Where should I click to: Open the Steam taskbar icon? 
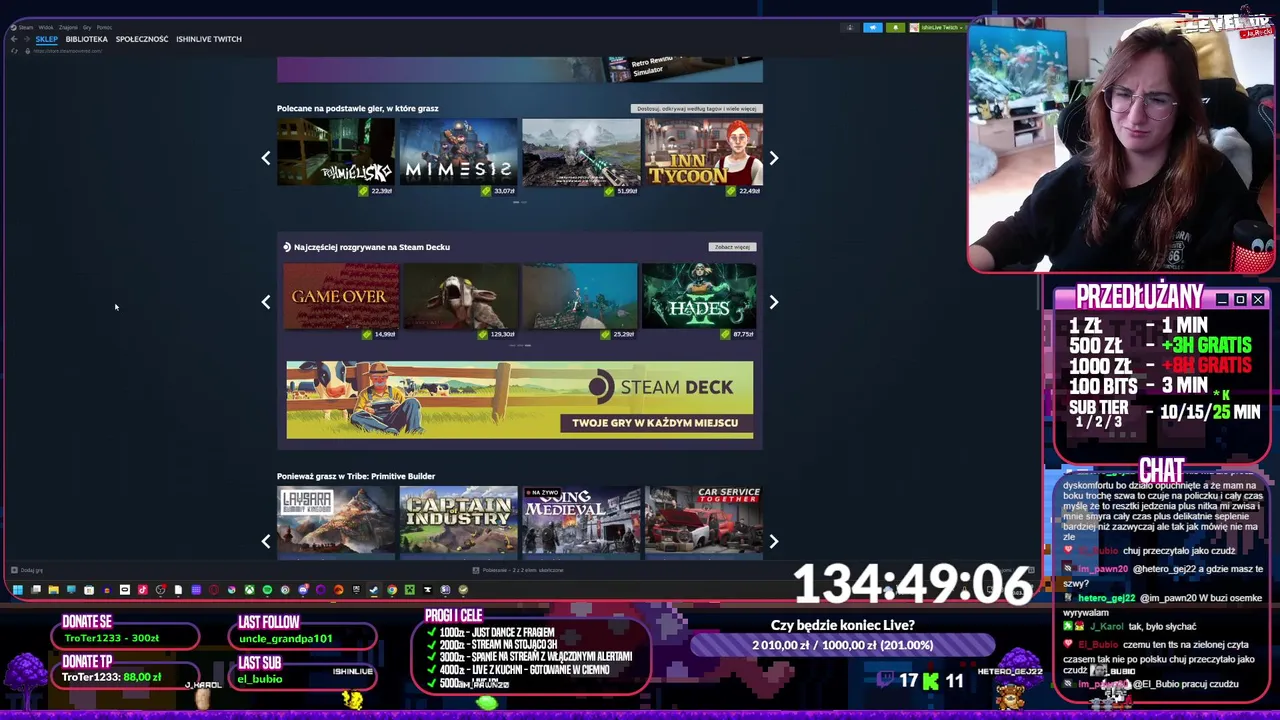tap(373, 590)
